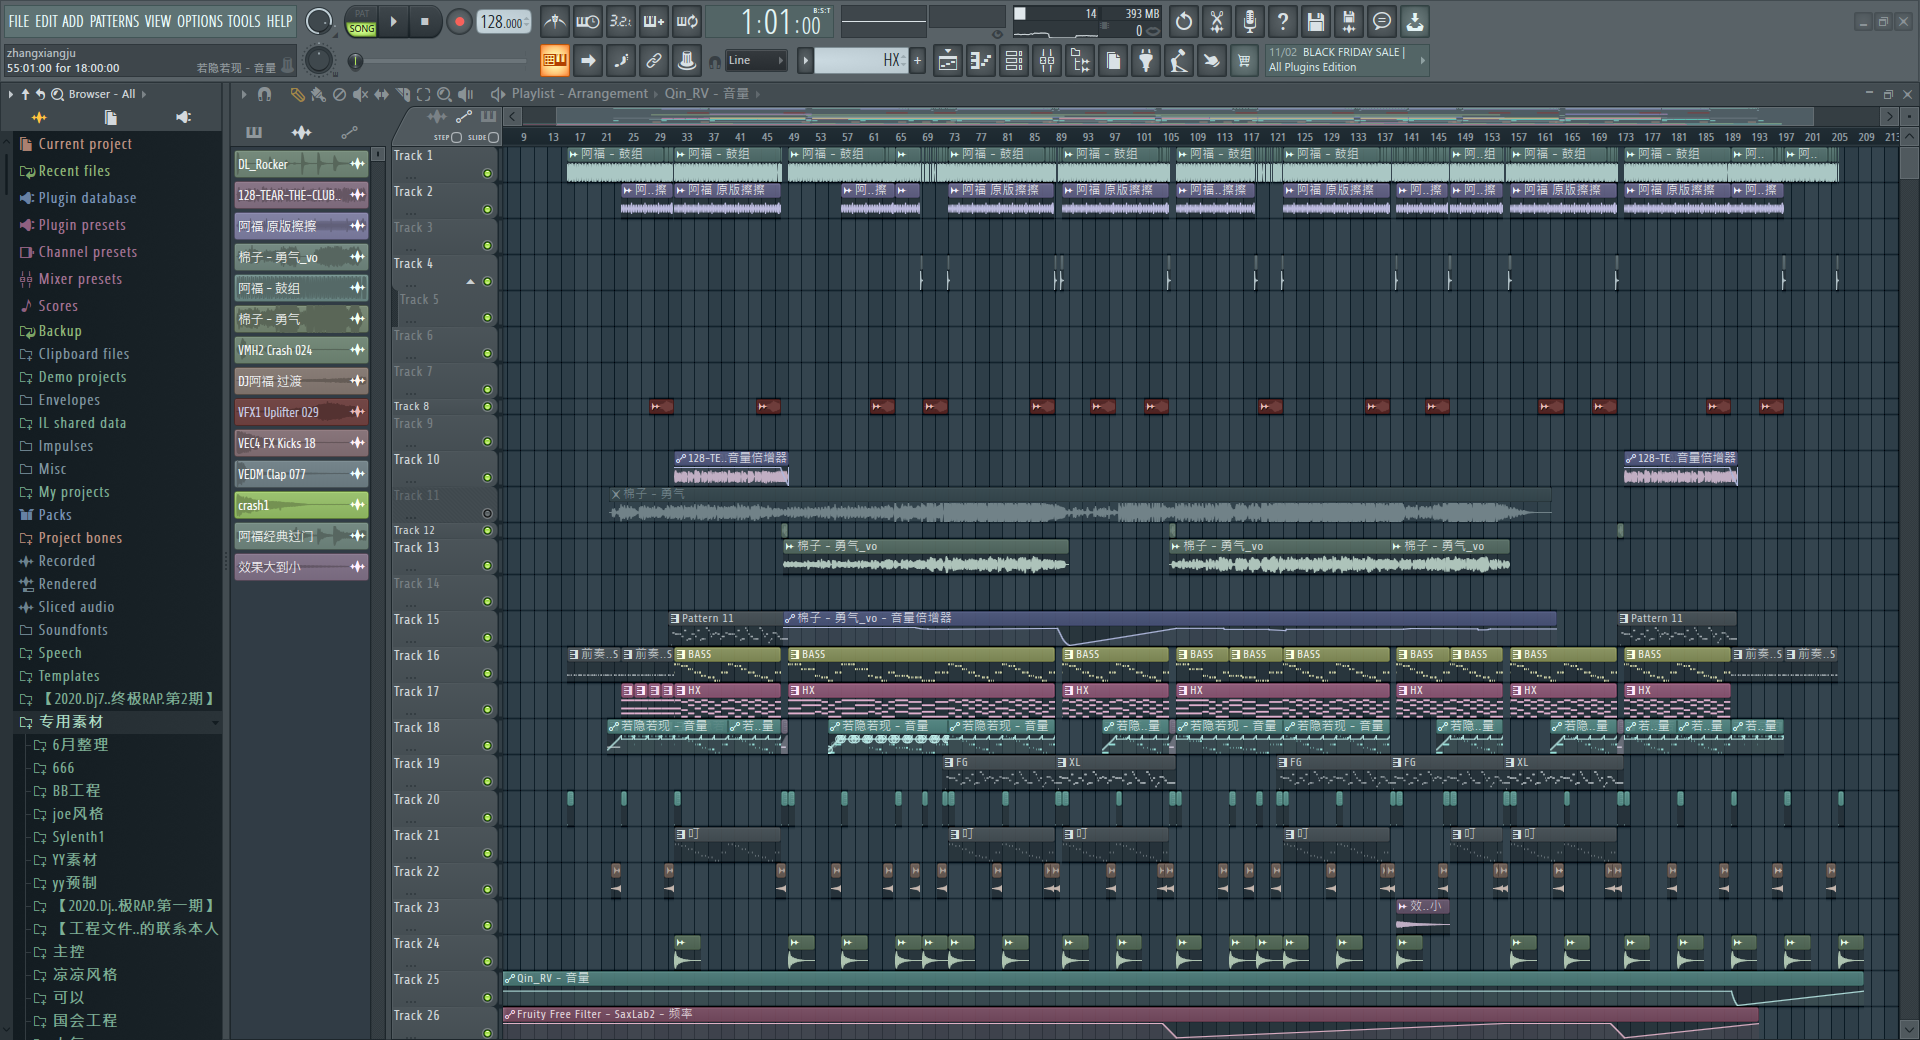Open the OPTIONS menu
This screenshot has width=1920, height=1040.
199,21
